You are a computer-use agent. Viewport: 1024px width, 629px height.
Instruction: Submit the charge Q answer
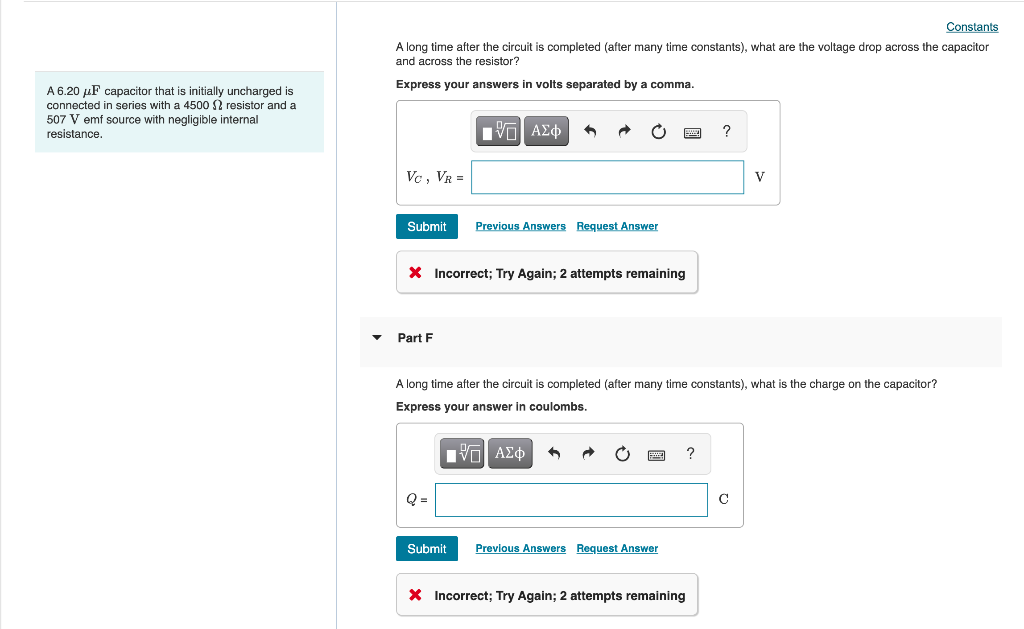click(x=426, y=549)
